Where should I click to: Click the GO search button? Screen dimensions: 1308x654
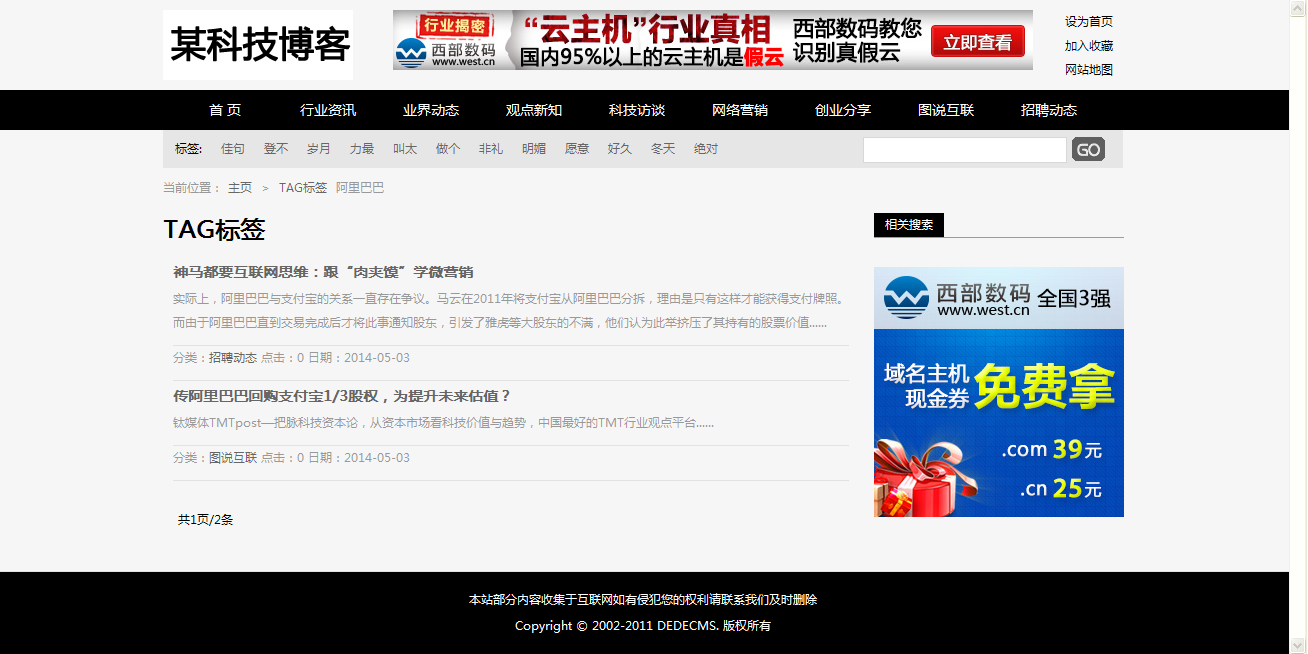tap(1088, 150)
